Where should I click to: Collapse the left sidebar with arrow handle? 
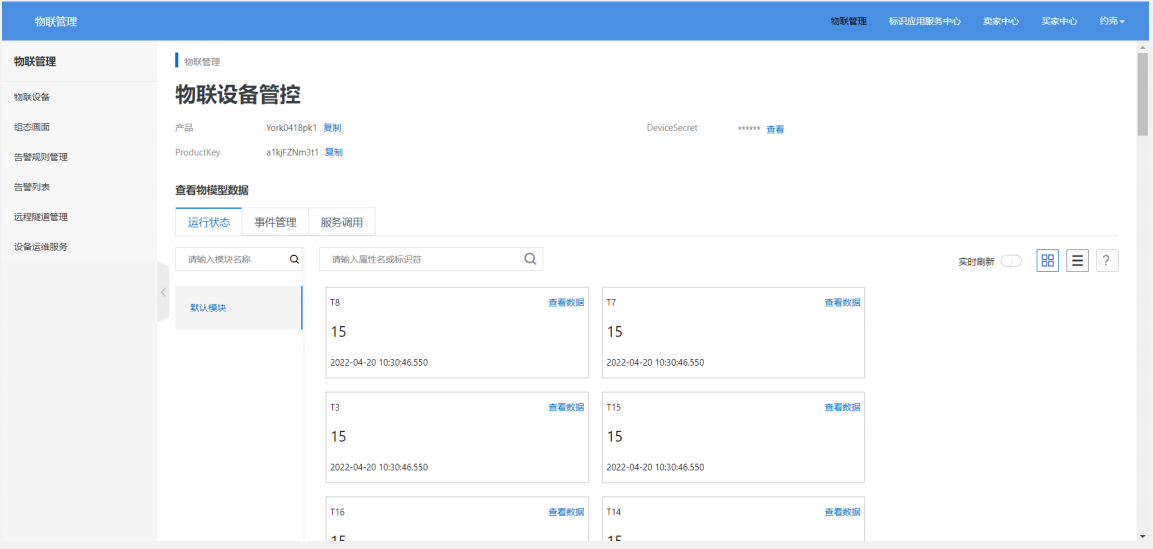click(163, 292)
